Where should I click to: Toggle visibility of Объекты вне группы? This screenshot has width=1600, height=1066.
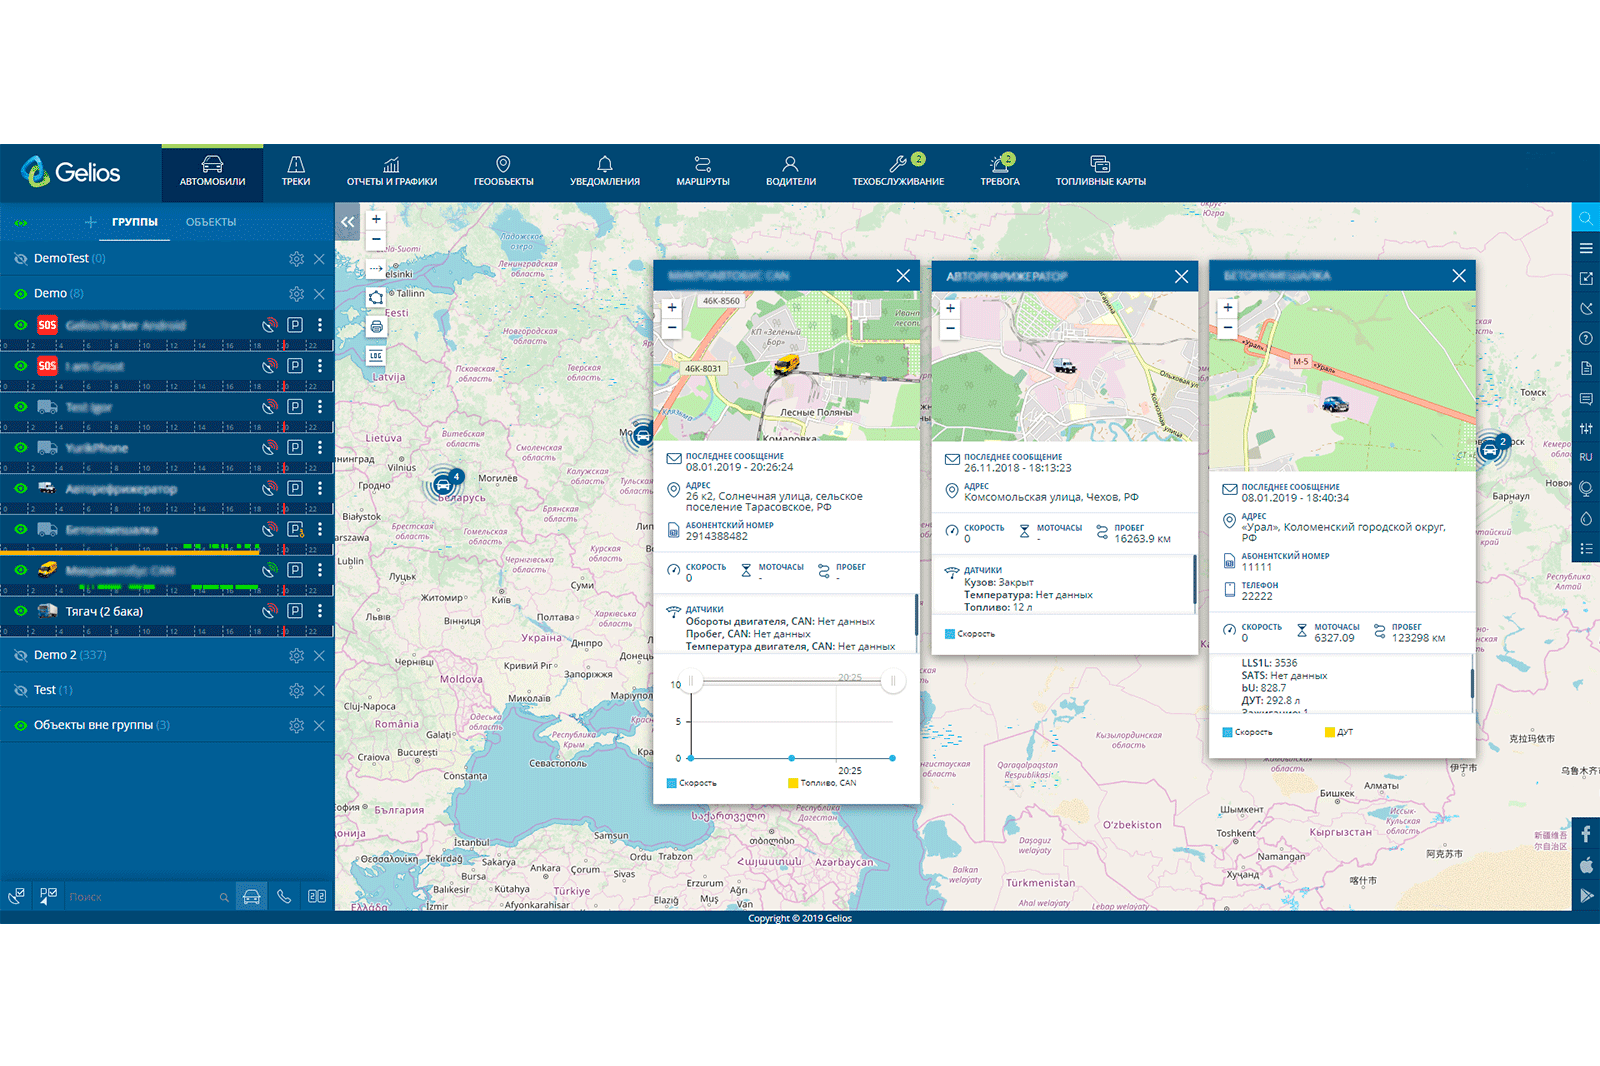click(x=20, y=725)
